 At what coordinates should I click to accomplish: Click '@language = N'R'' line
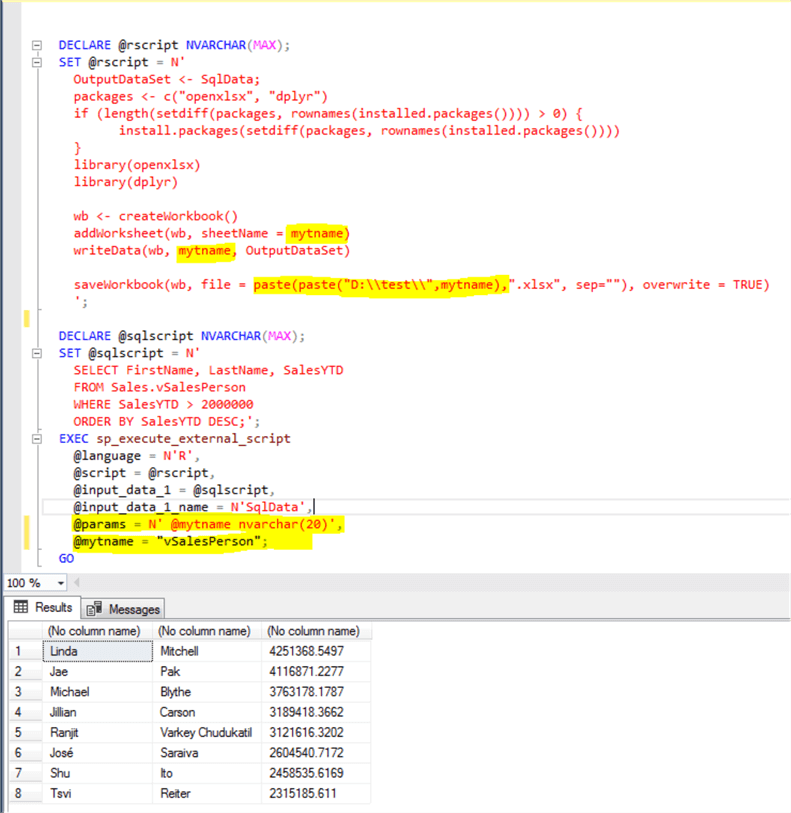click(136, 456)
